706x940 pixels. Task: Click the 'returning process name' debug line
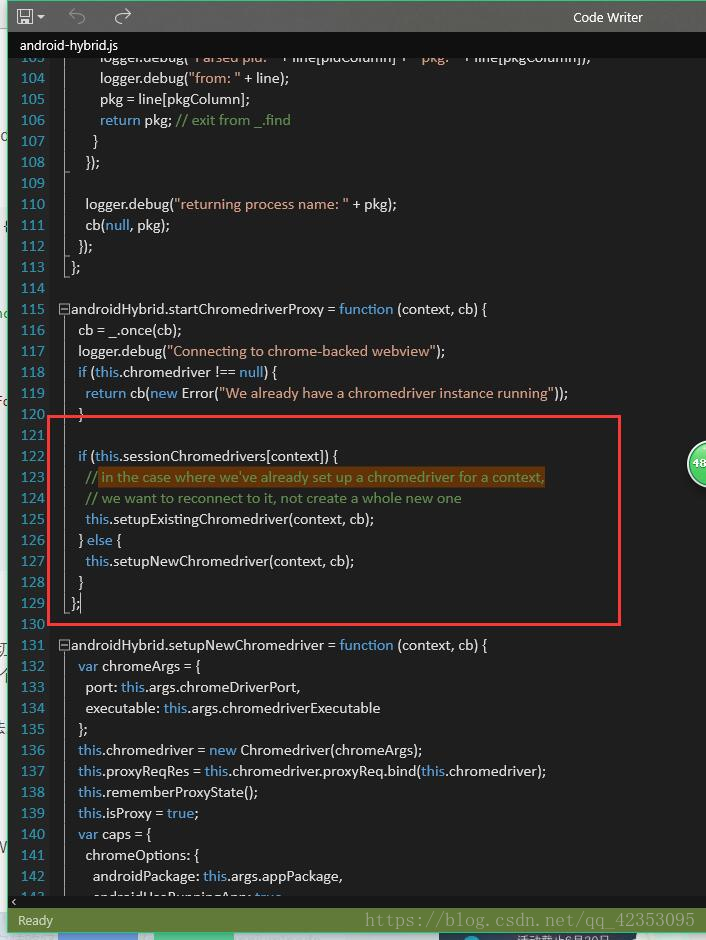pos(241,204)
